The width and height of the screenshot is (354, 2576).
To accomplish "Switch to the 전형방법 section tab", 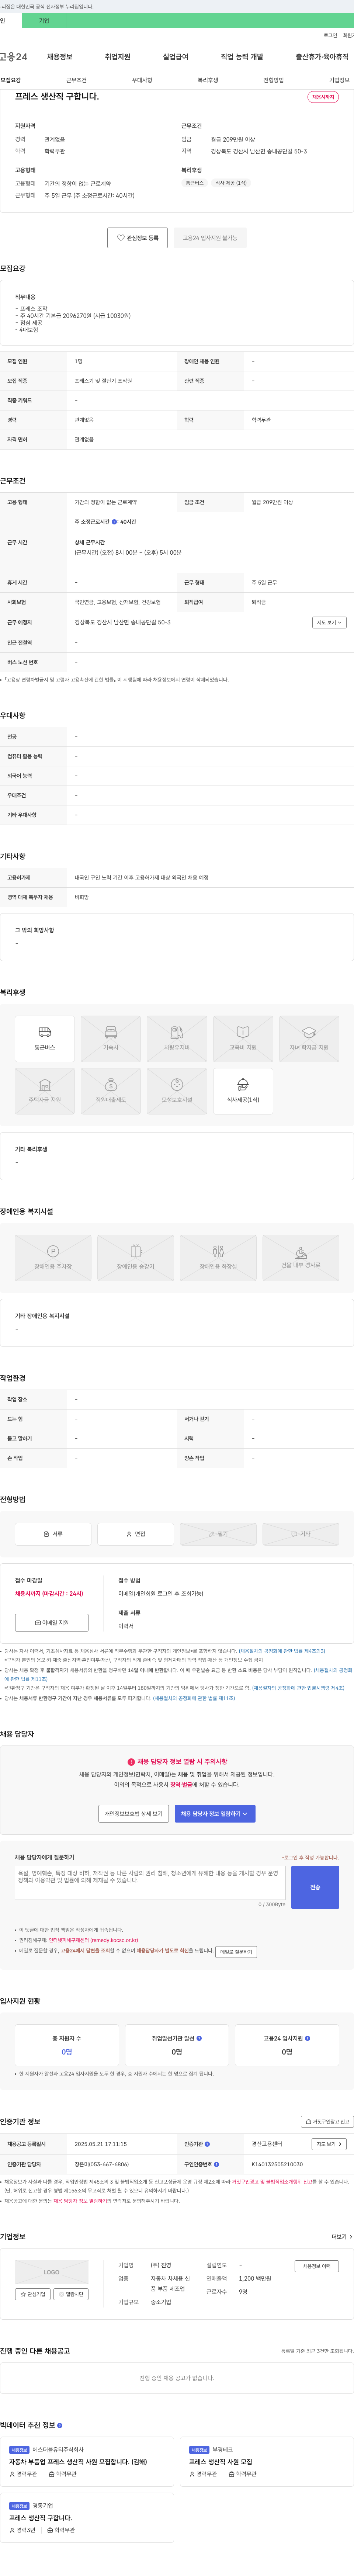I will coord(274,80).
